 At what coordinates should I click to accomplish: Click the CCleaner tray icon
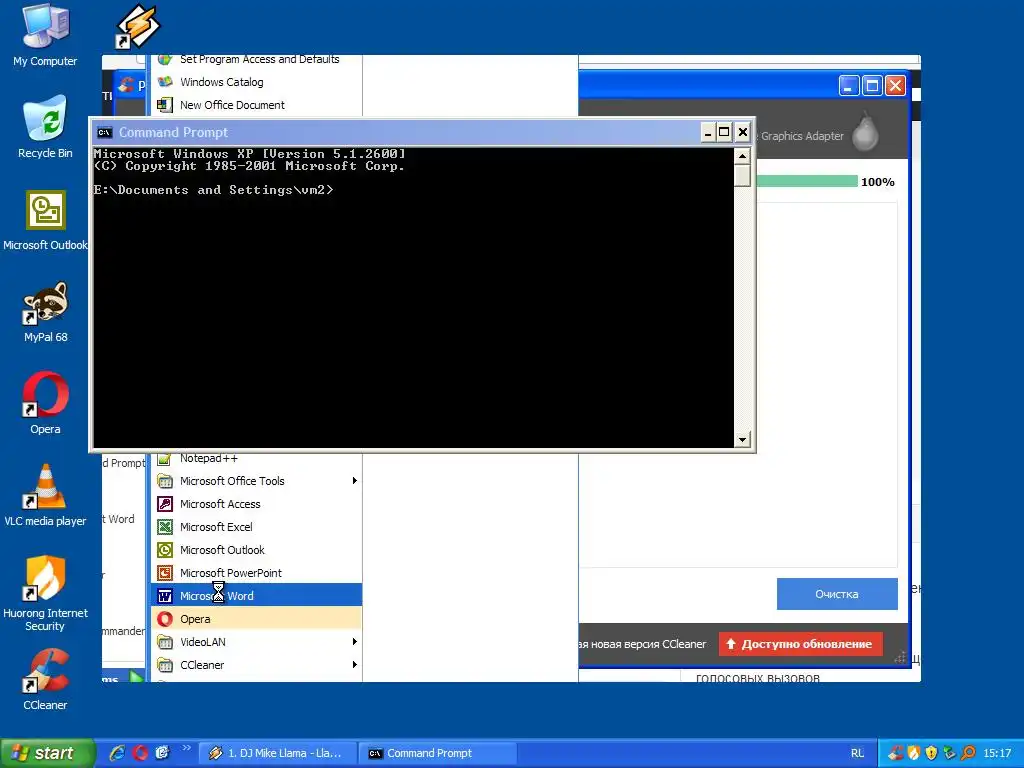[x=895, y=753]
